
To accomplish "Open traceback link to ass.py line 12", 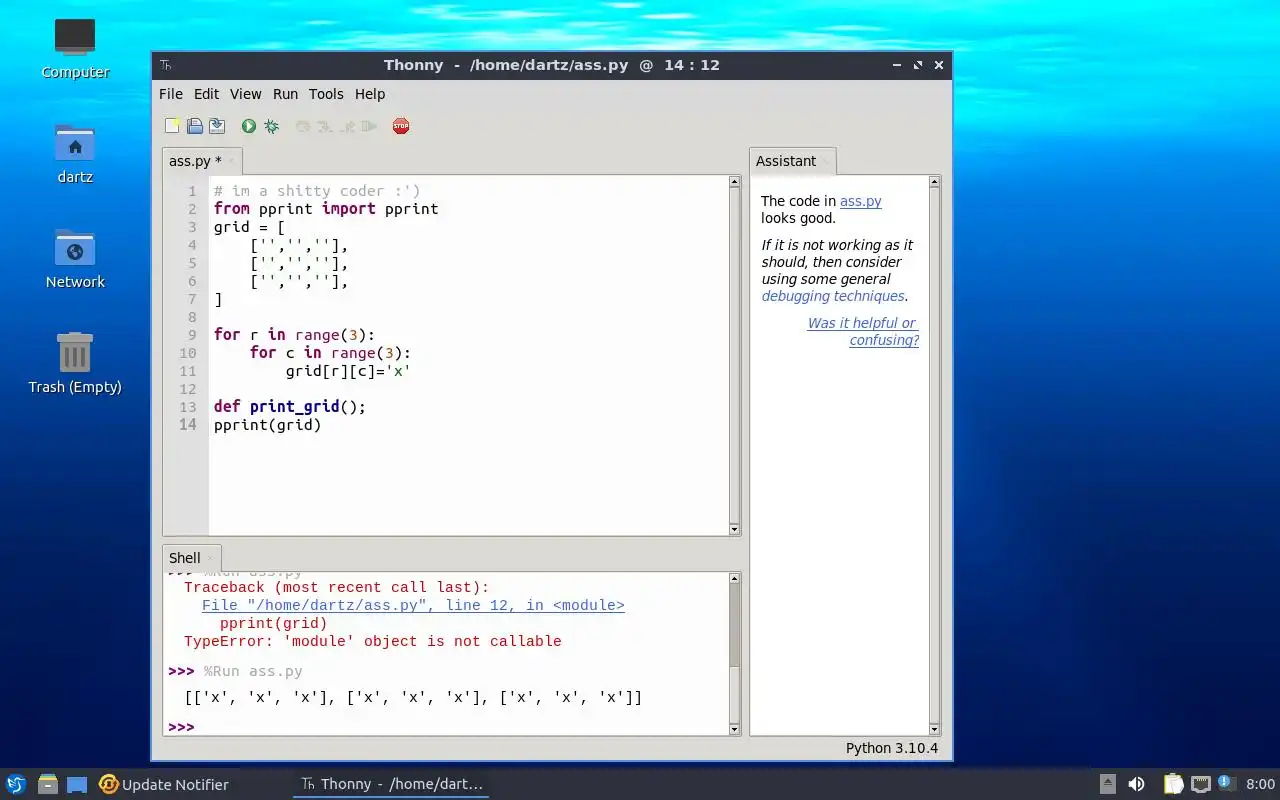I will click(413, 605).
